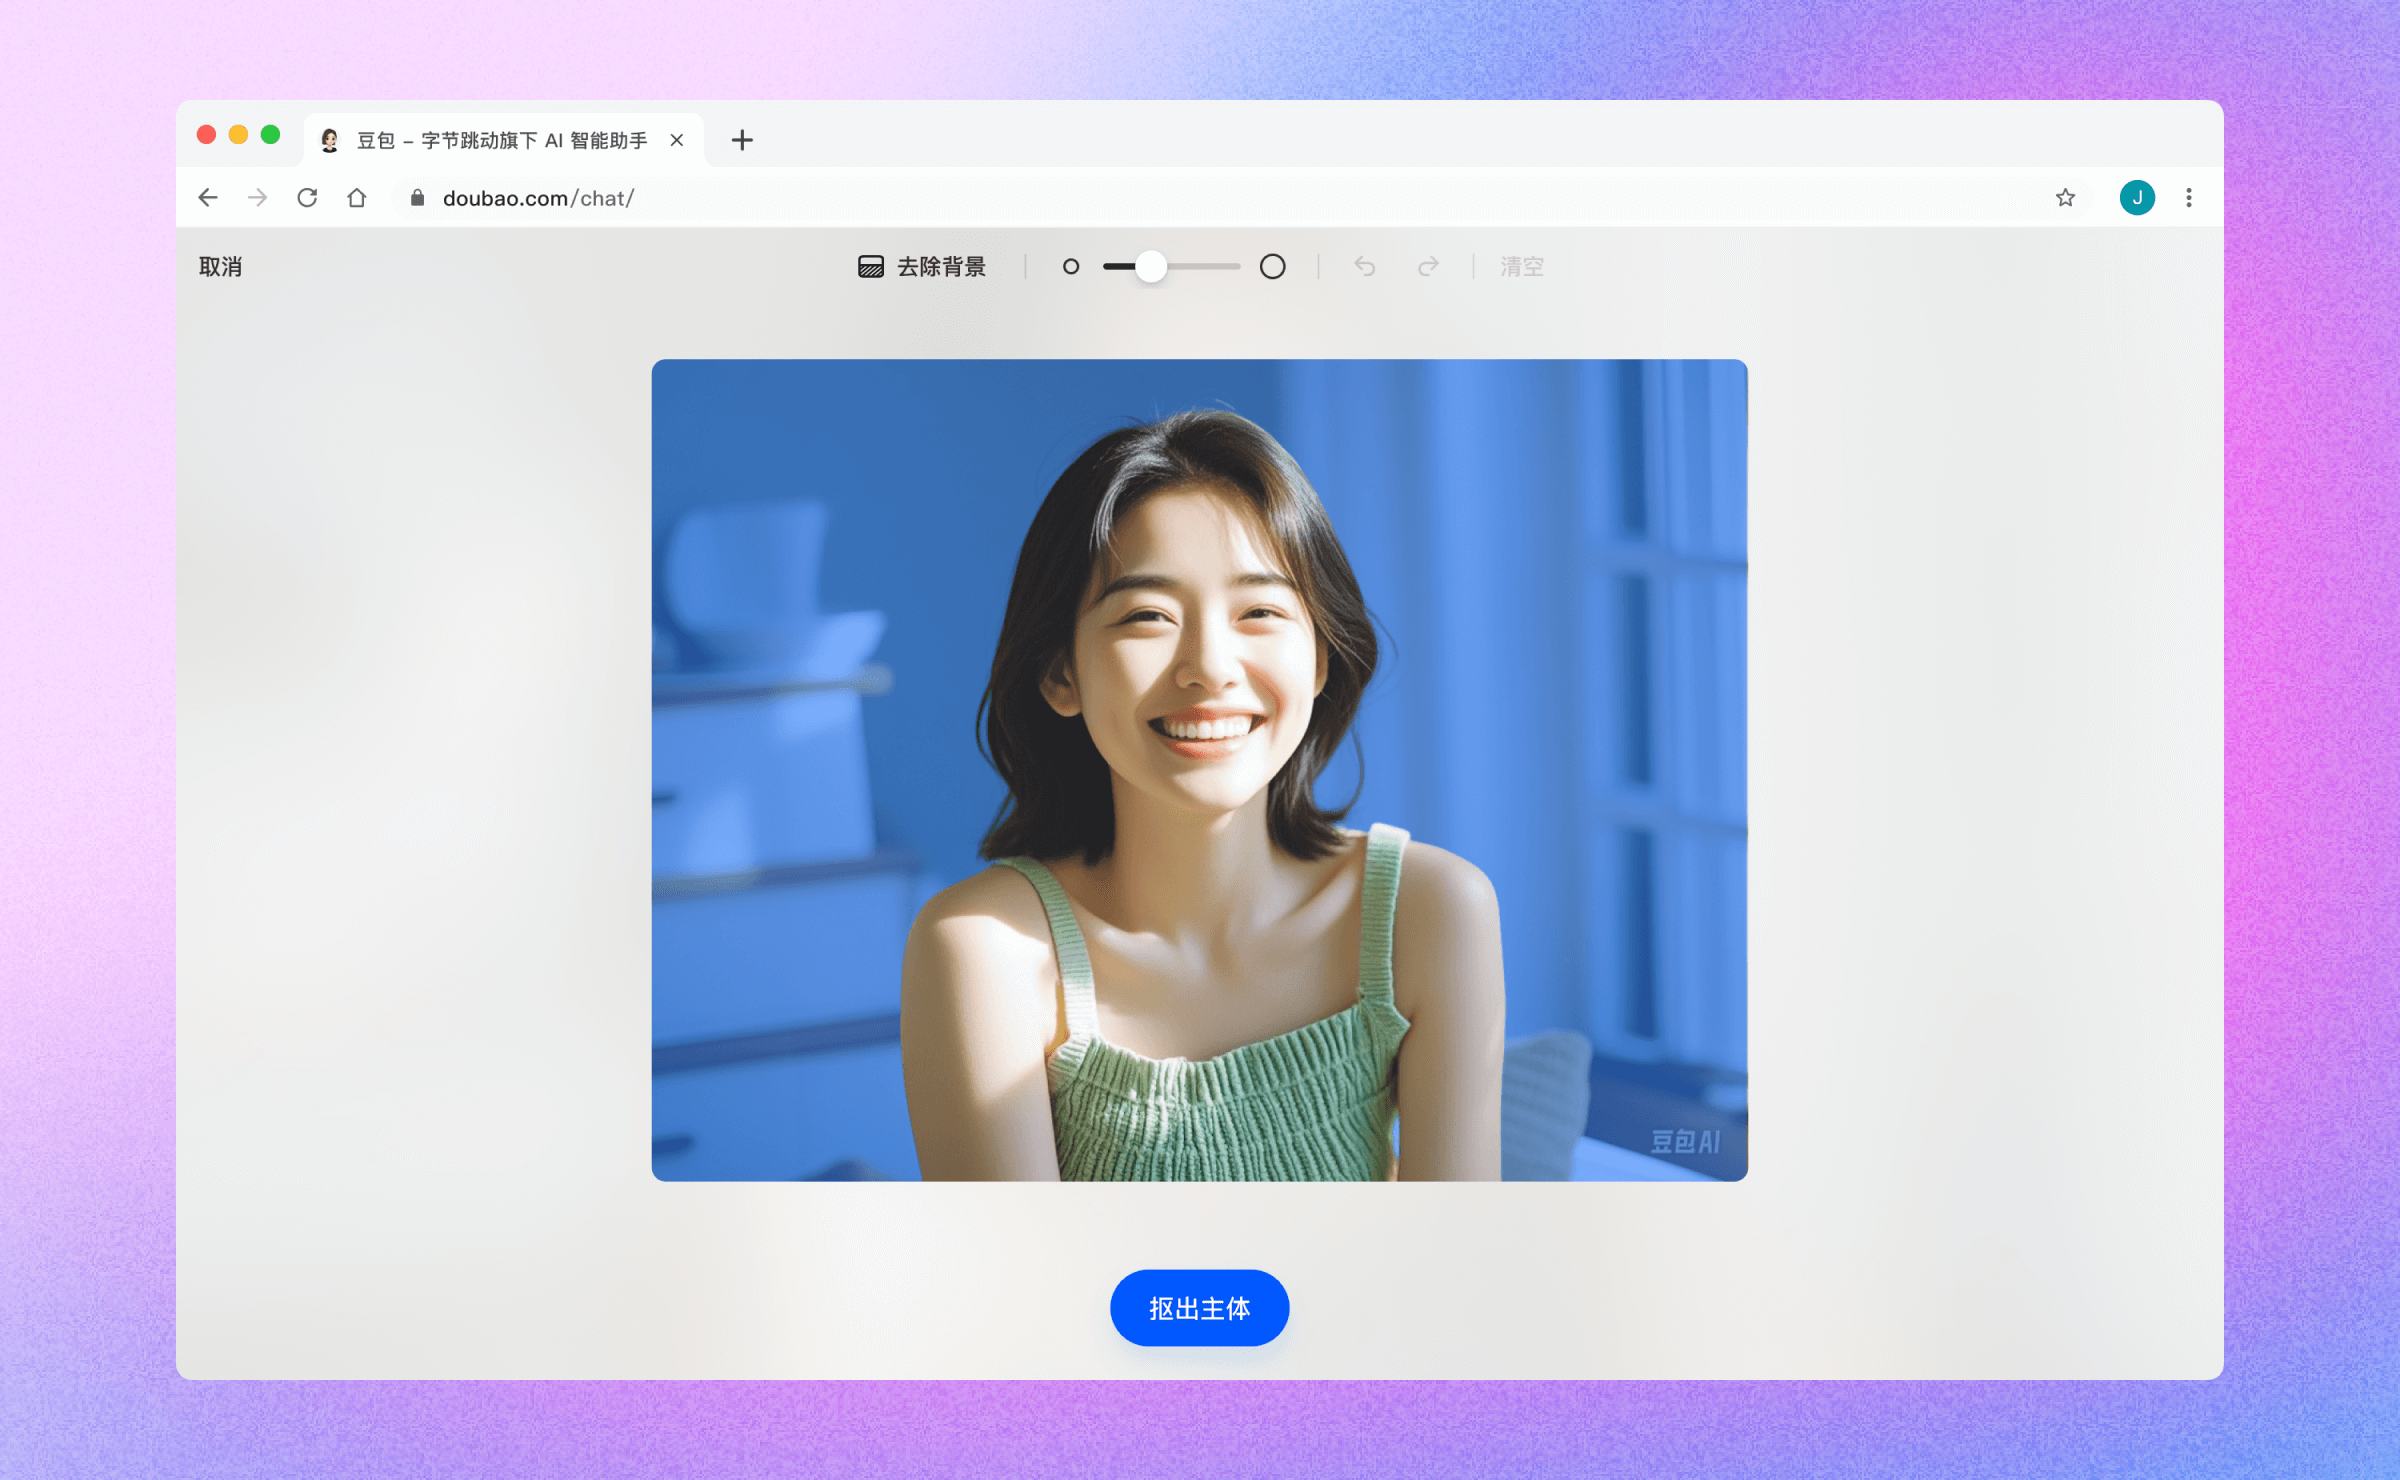Click the portrait image canvas

1199,770
